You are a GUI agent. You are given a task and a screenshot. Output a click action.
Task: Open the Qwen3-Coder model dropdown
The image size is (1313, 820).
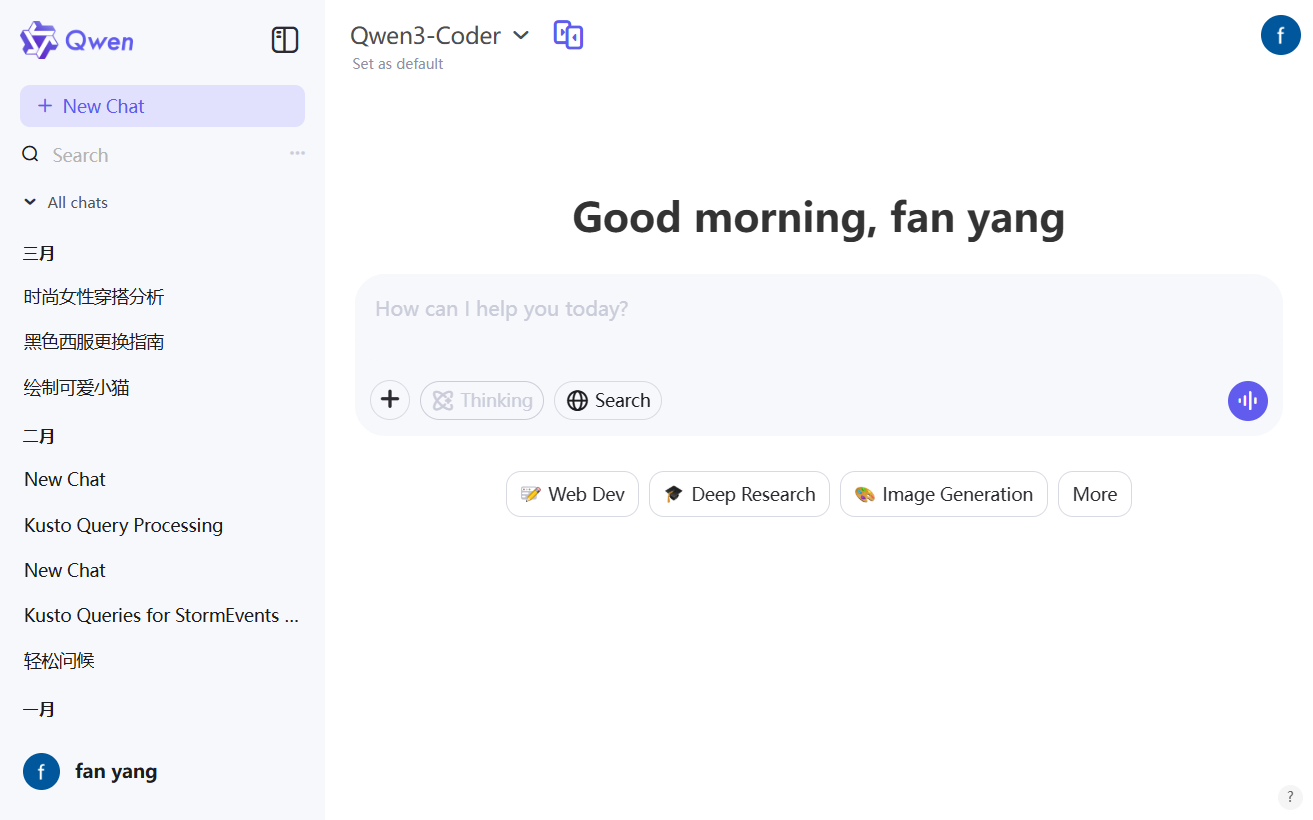coord(440,35)
